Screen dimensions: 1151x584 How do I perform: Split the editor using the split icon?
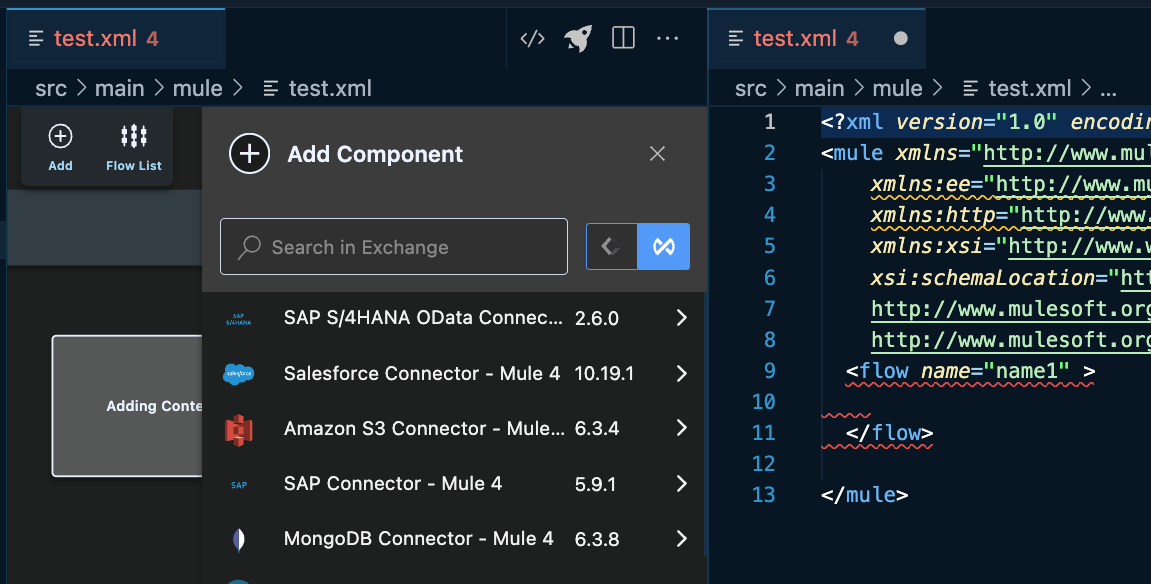click(x=622, y=38)
